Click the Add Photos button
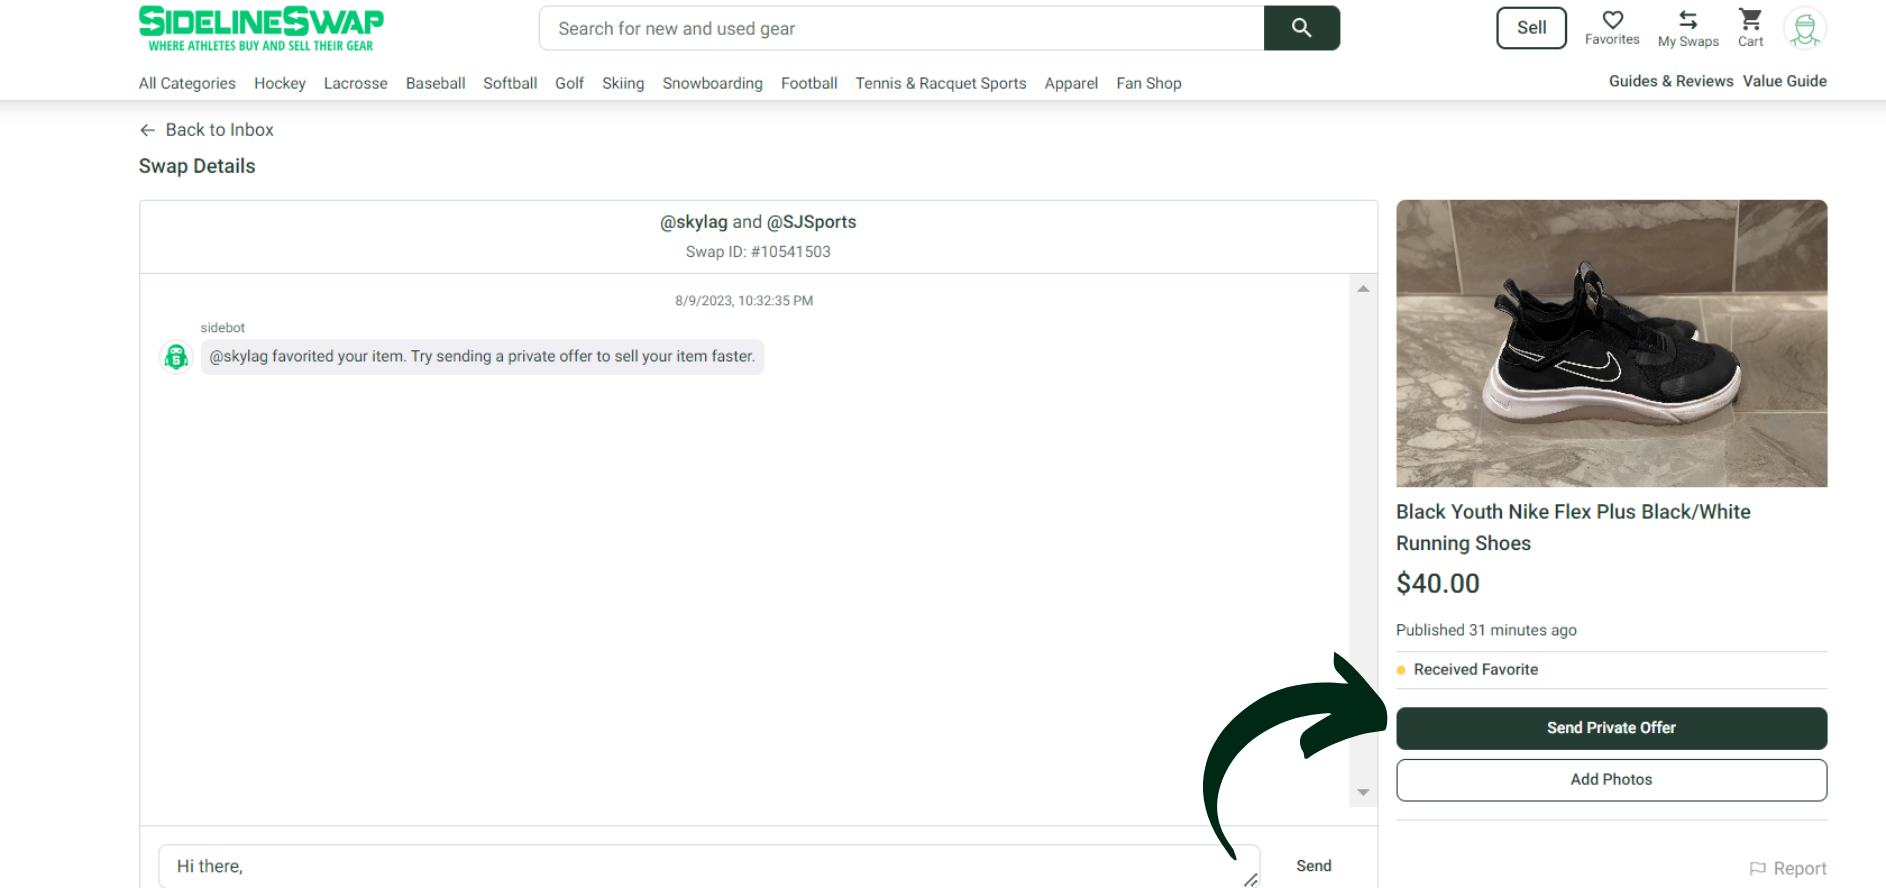Viewport: 1886px width, 888px height. coord(1611,780)
